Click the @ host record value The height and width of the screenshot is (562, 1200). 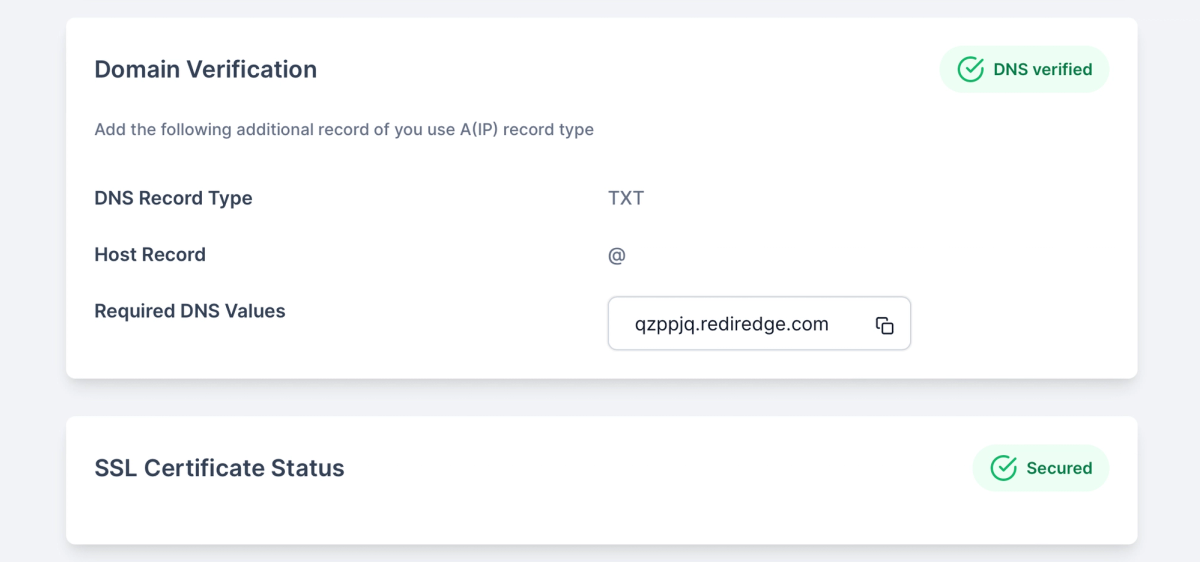pyautogui.click(x=617, y=255)
